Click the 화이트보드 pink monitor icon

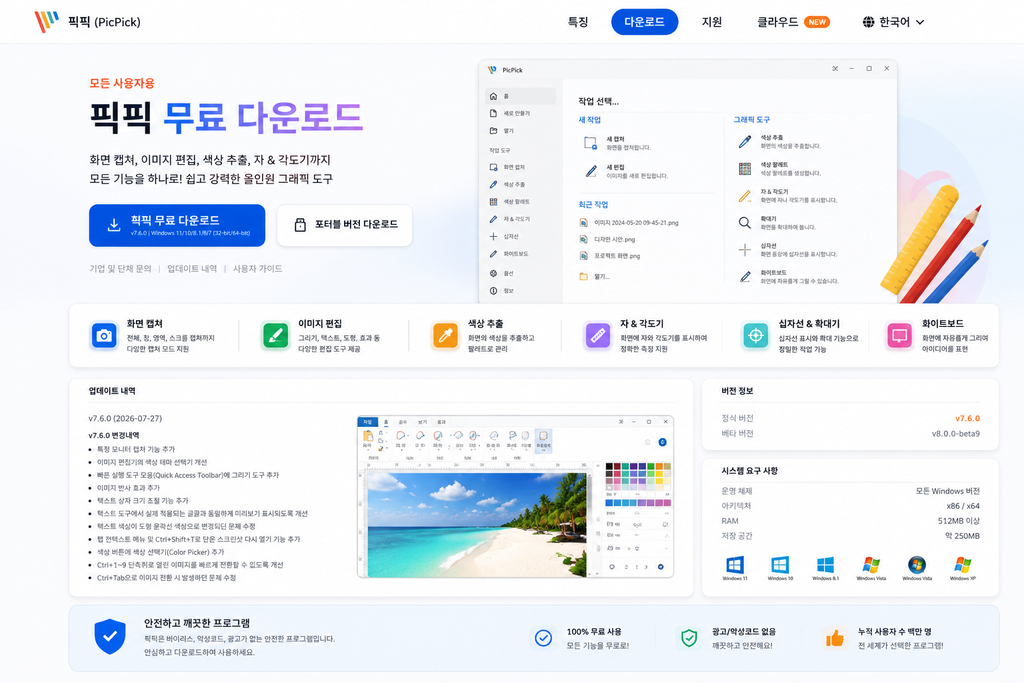(x=899, y=336)
